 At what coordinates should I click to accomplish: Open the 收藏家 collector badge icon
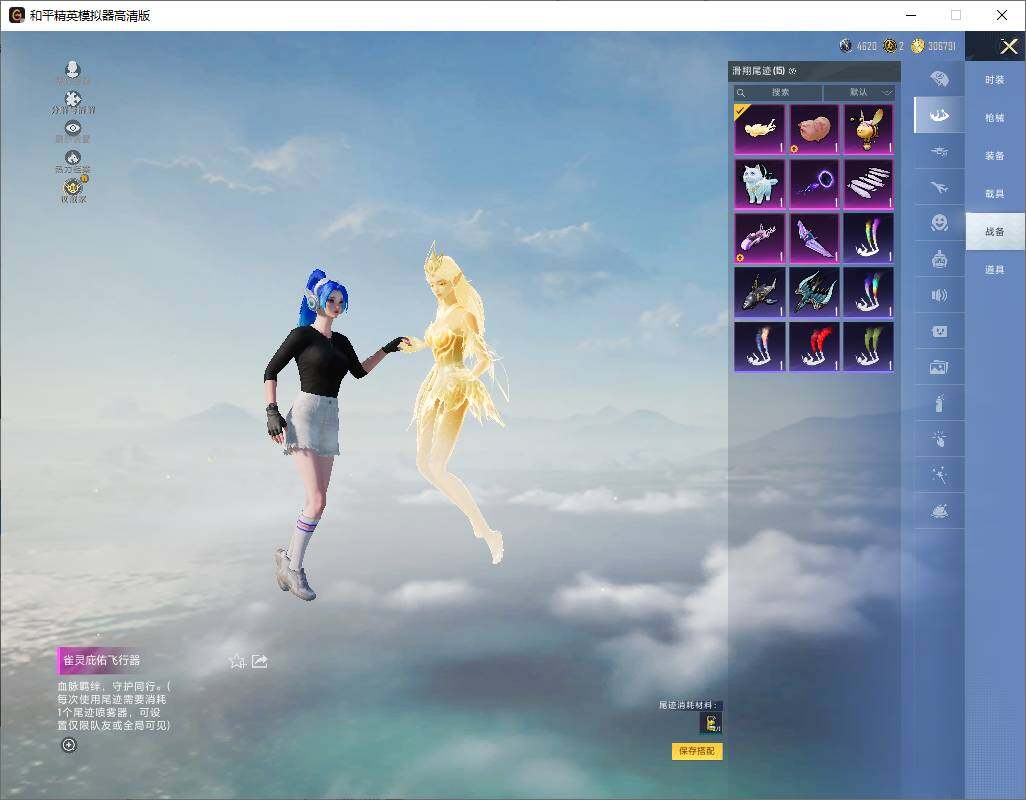pyautogui.click(x=73, y=187)
